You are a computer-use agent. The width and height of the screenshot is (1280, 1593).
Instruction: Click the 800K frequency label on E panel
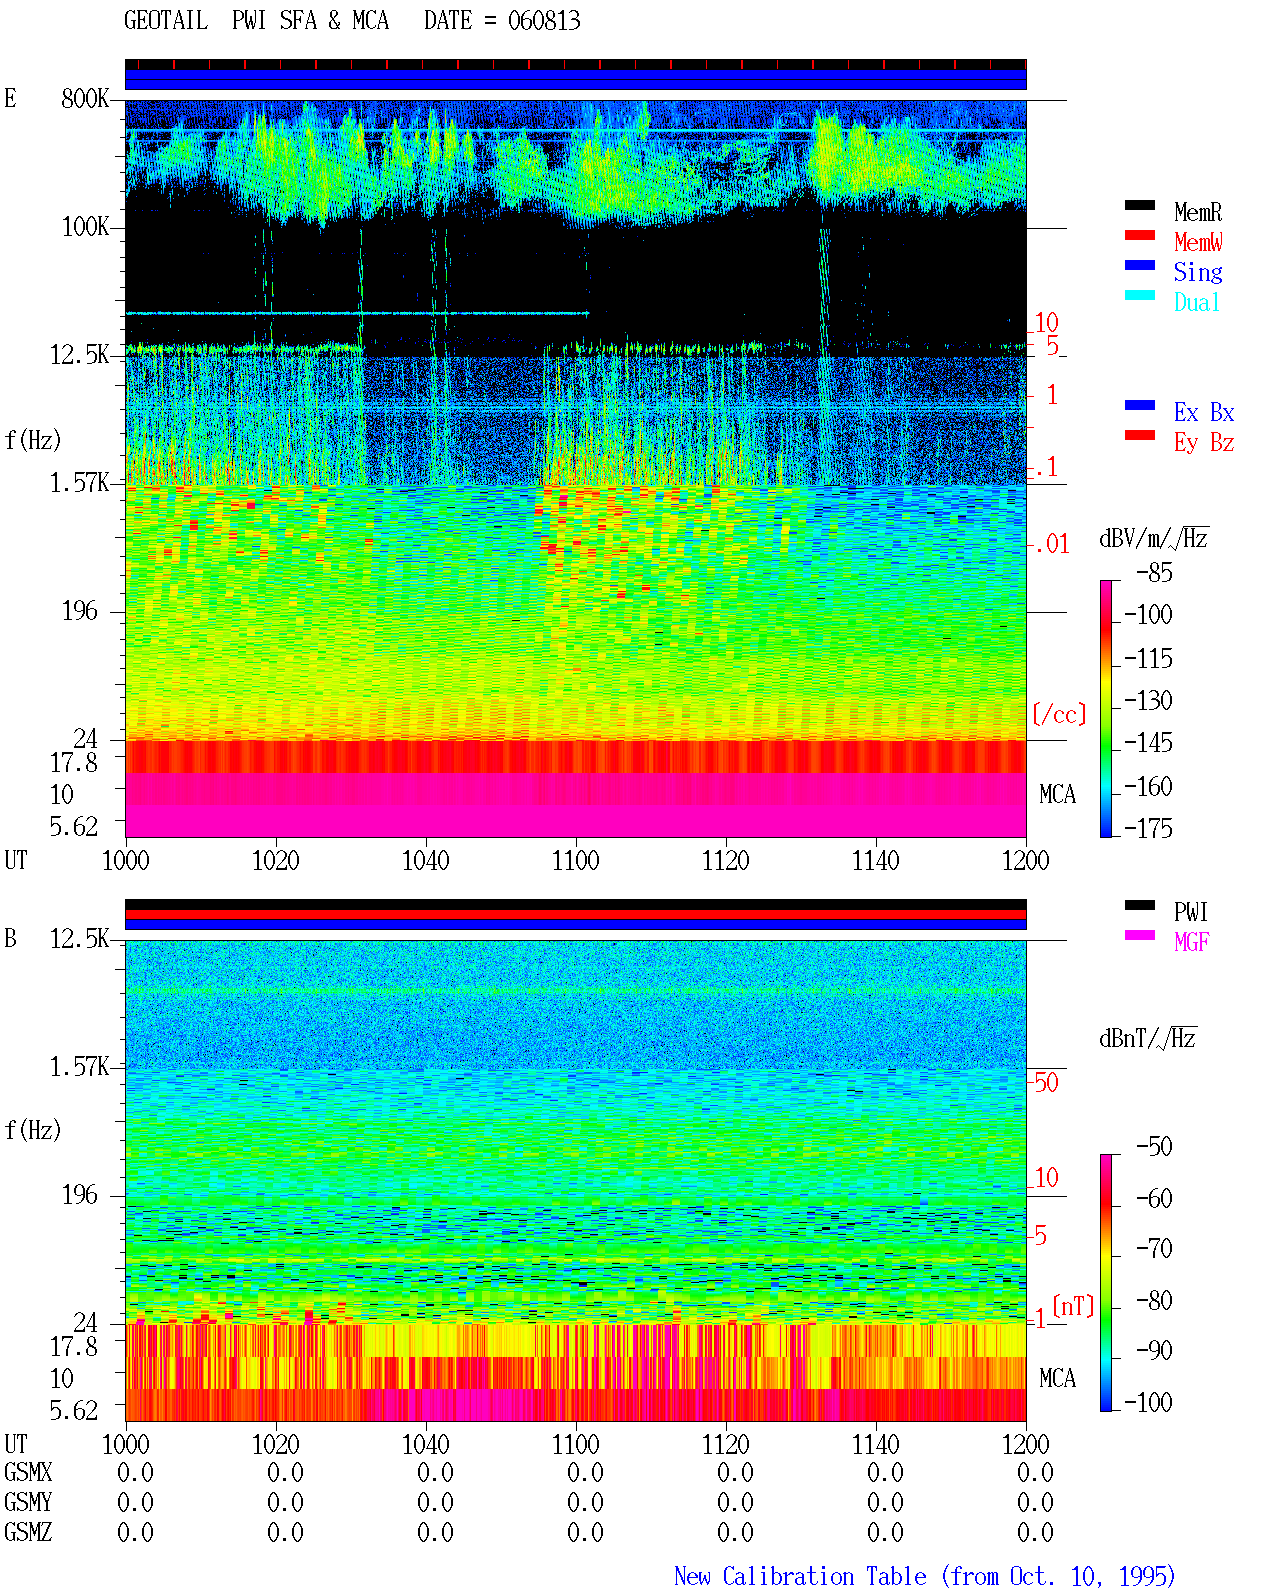pos(85,98)
